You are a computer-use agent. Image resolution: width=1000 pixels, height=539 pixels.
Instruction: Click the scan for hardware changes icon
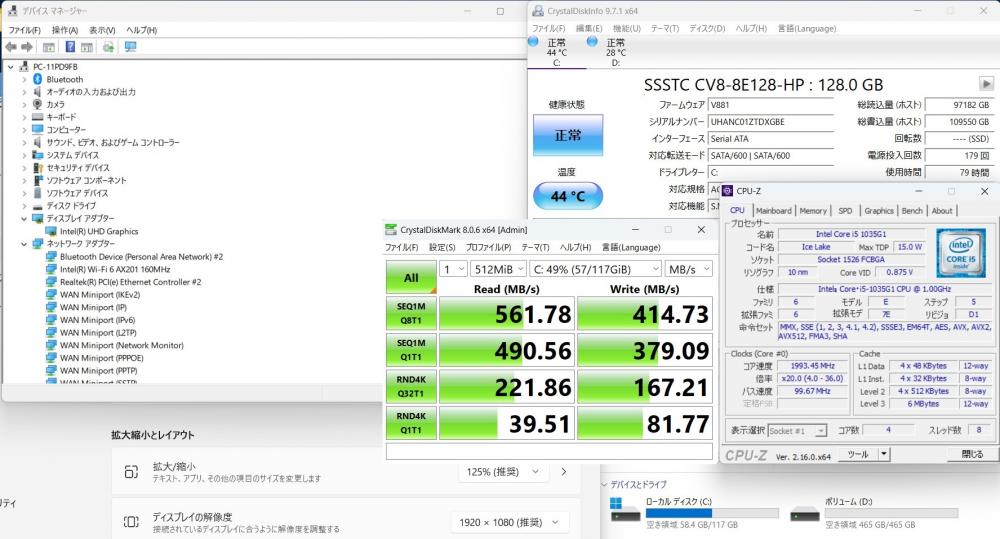pyautogui.click(x=130, y=47)
